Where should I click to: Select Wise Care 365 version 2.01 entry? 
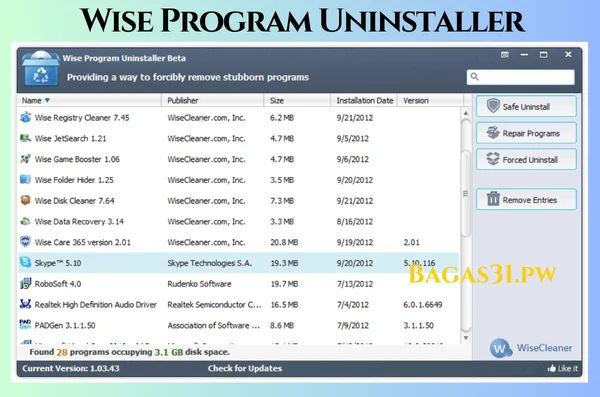click(83, 242)
